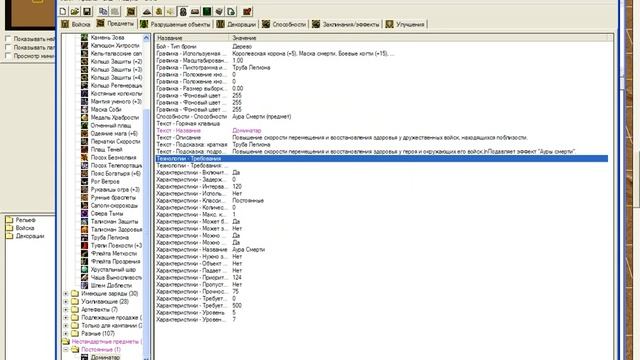Viewport: 640px width, 360px height.
Task: Select the Текст - Горячая клавиша row
Action: [x=382, y=123]
